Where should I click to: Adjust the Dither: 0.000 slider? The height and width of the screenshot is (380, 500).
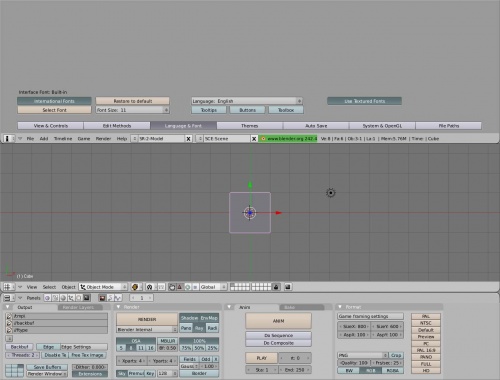[x=90, y=367]
